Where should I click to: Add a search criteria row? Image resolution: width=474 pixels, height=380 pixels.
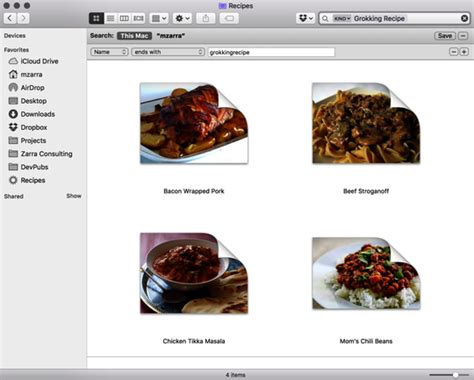point(464,52)
